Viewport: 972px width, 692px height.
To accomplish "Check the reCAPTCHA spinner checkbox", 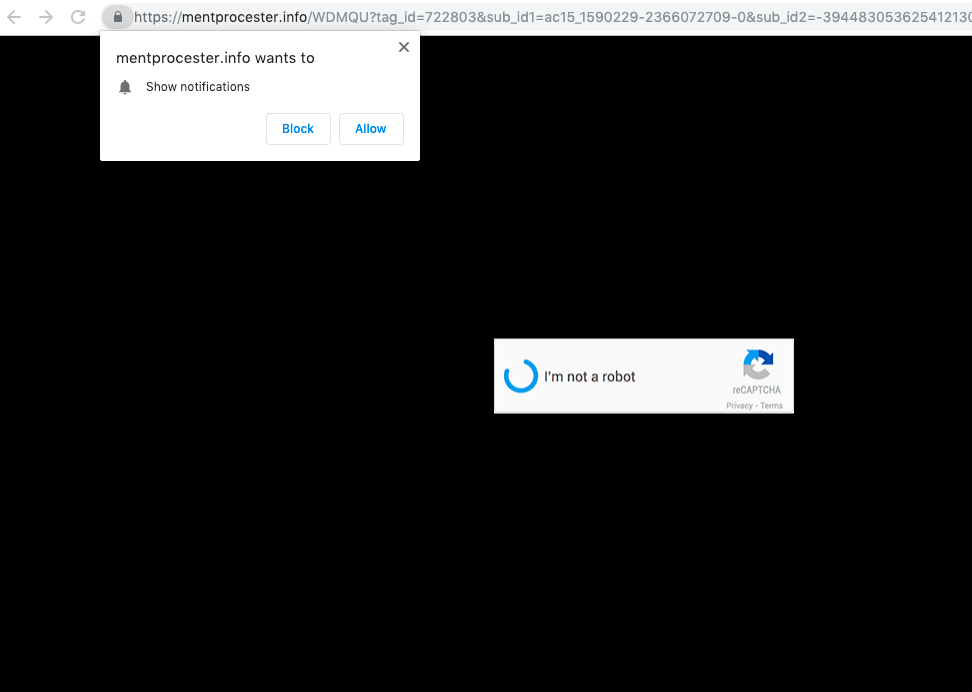I will pyautogui.click(x=521, y=376).
